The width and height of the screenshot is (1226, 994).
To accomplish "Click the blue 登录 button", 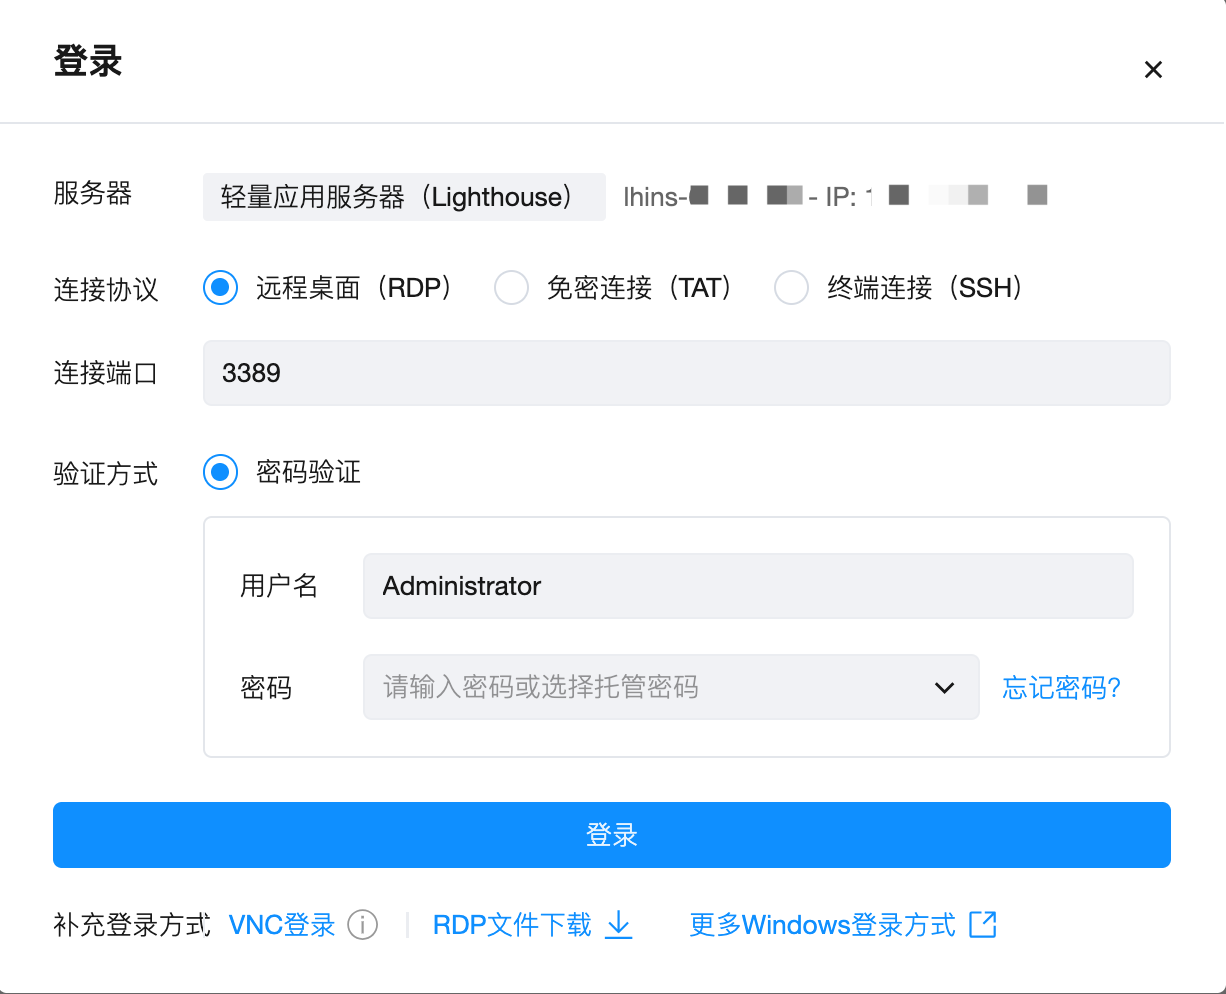I will click(612, 835).
